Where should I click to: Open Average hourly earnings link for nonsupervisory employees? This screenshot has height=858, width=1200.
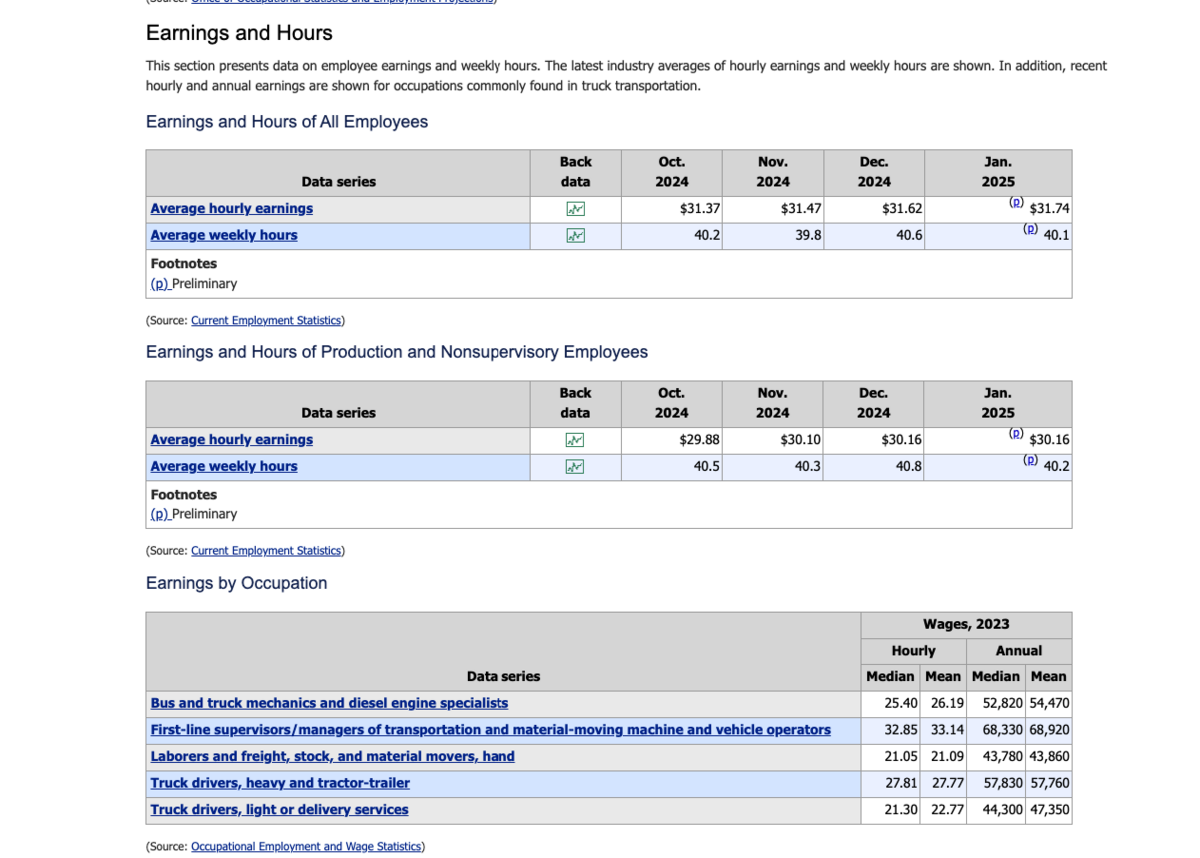click(231, 440)
